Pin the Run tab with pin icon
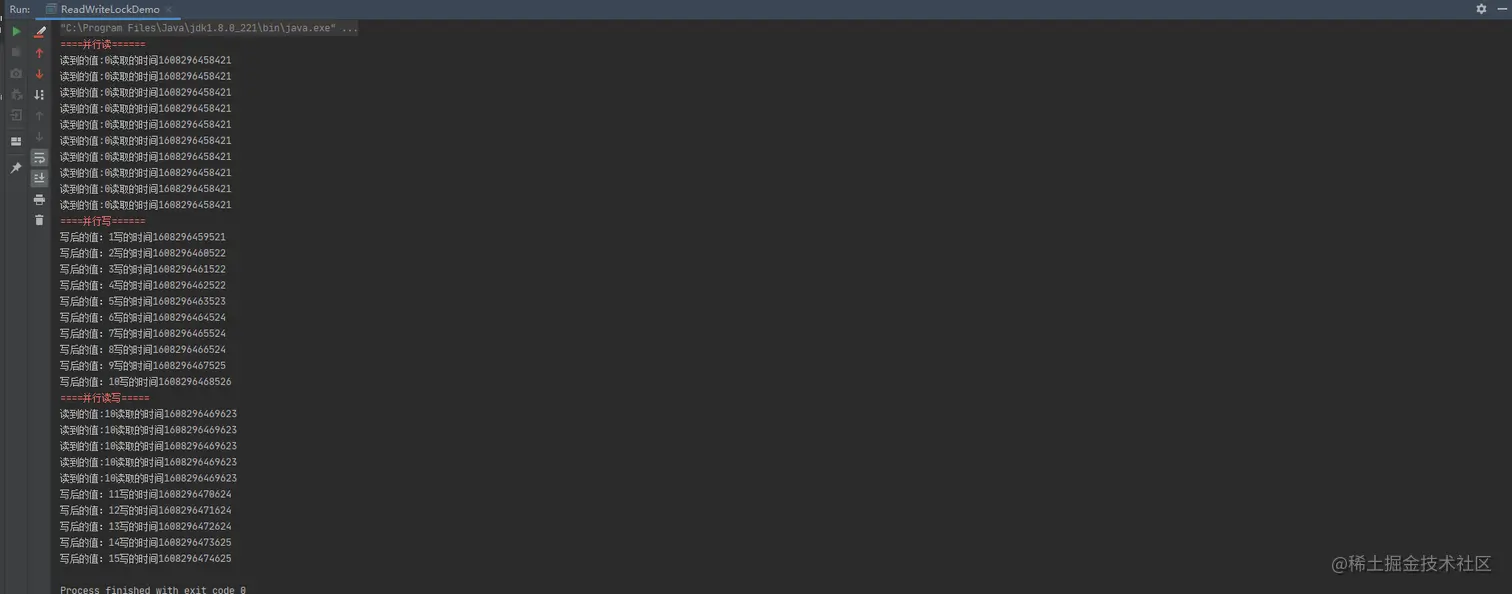The width and height of the screenshot is (1512, 594). 16,168
